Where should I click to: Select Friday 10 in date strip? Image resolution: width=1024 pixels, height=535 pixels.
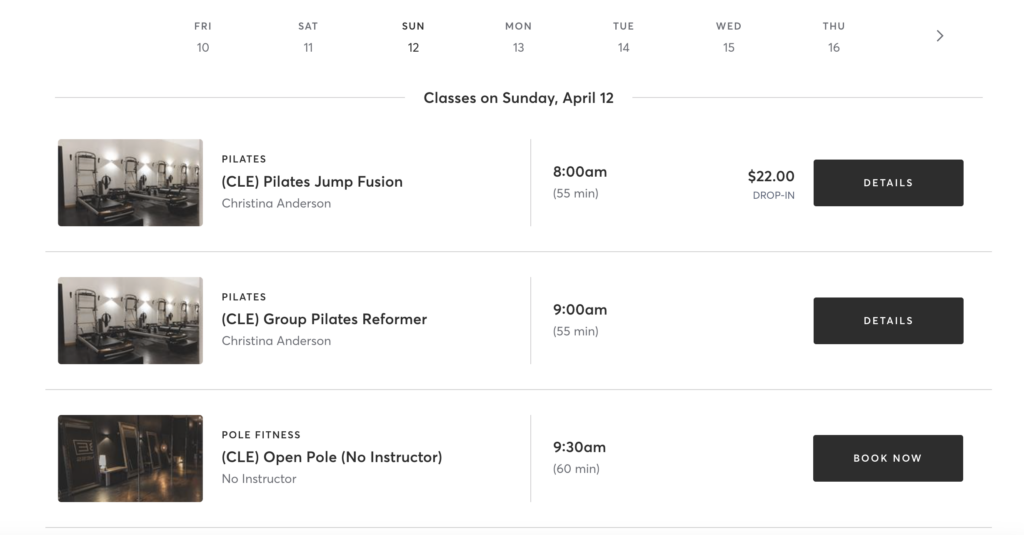tap(203, 37)
